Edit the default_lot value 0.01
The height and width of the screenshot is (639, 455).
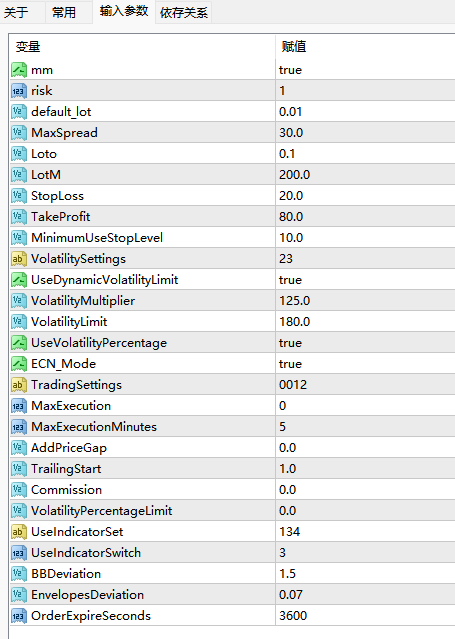[290, 112]
